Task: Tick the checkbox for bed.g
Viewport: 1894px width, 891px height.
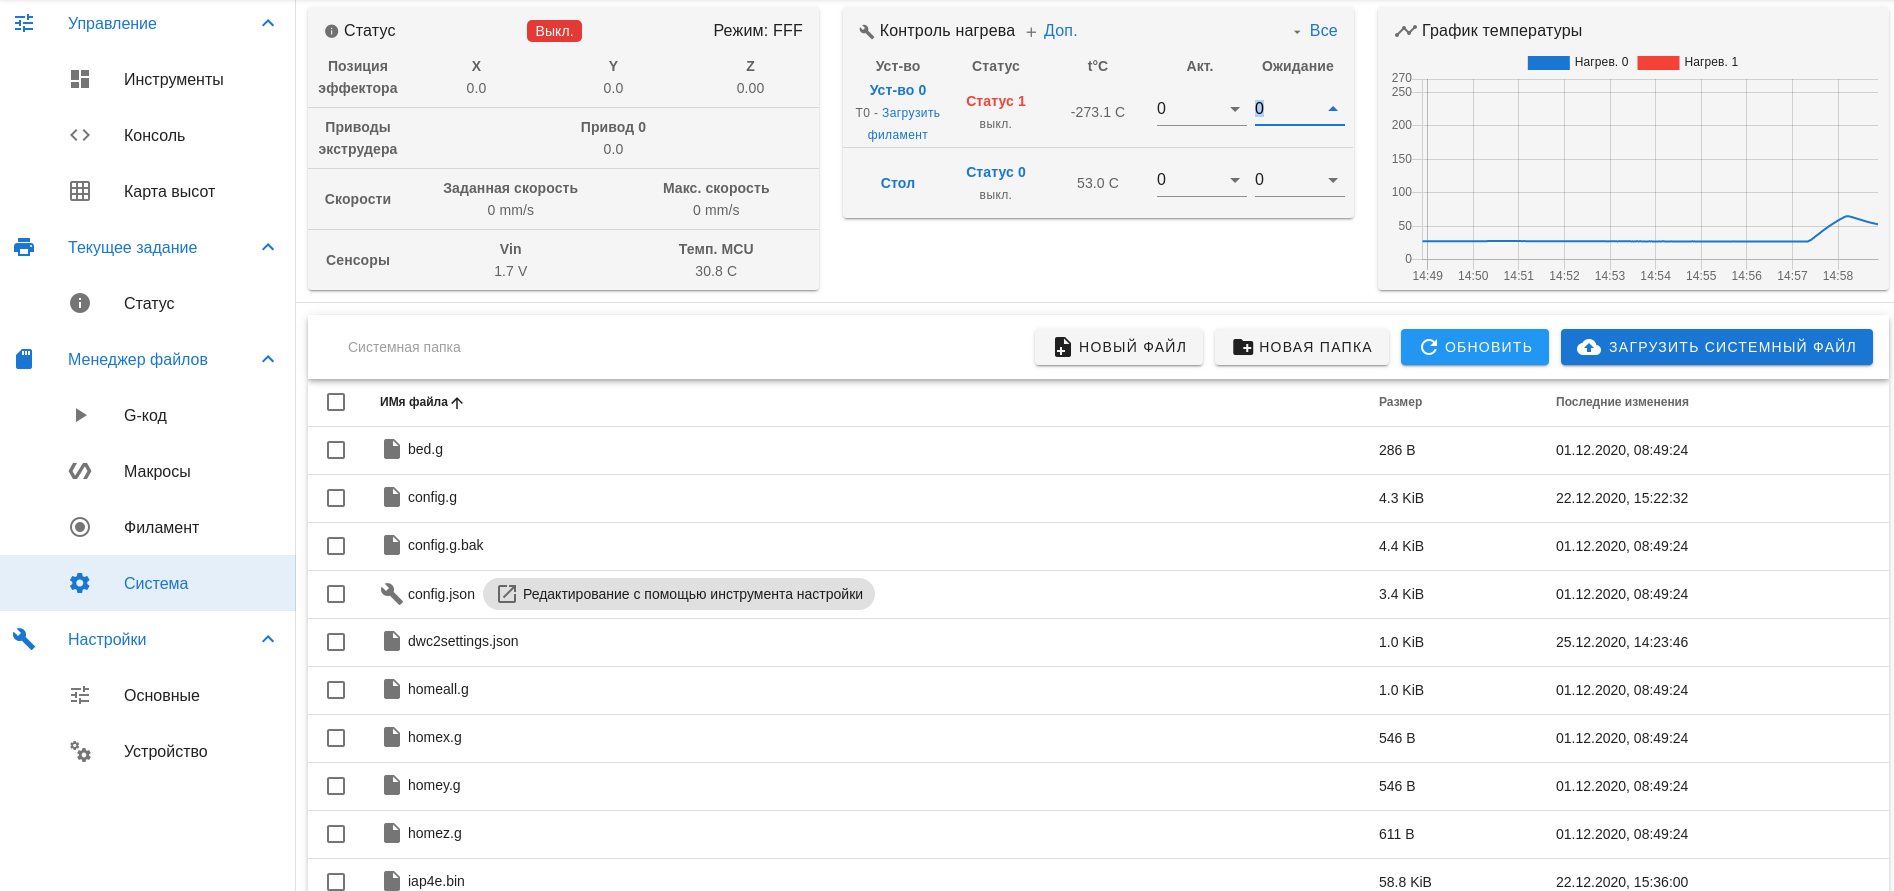Action: click(336, 450)
